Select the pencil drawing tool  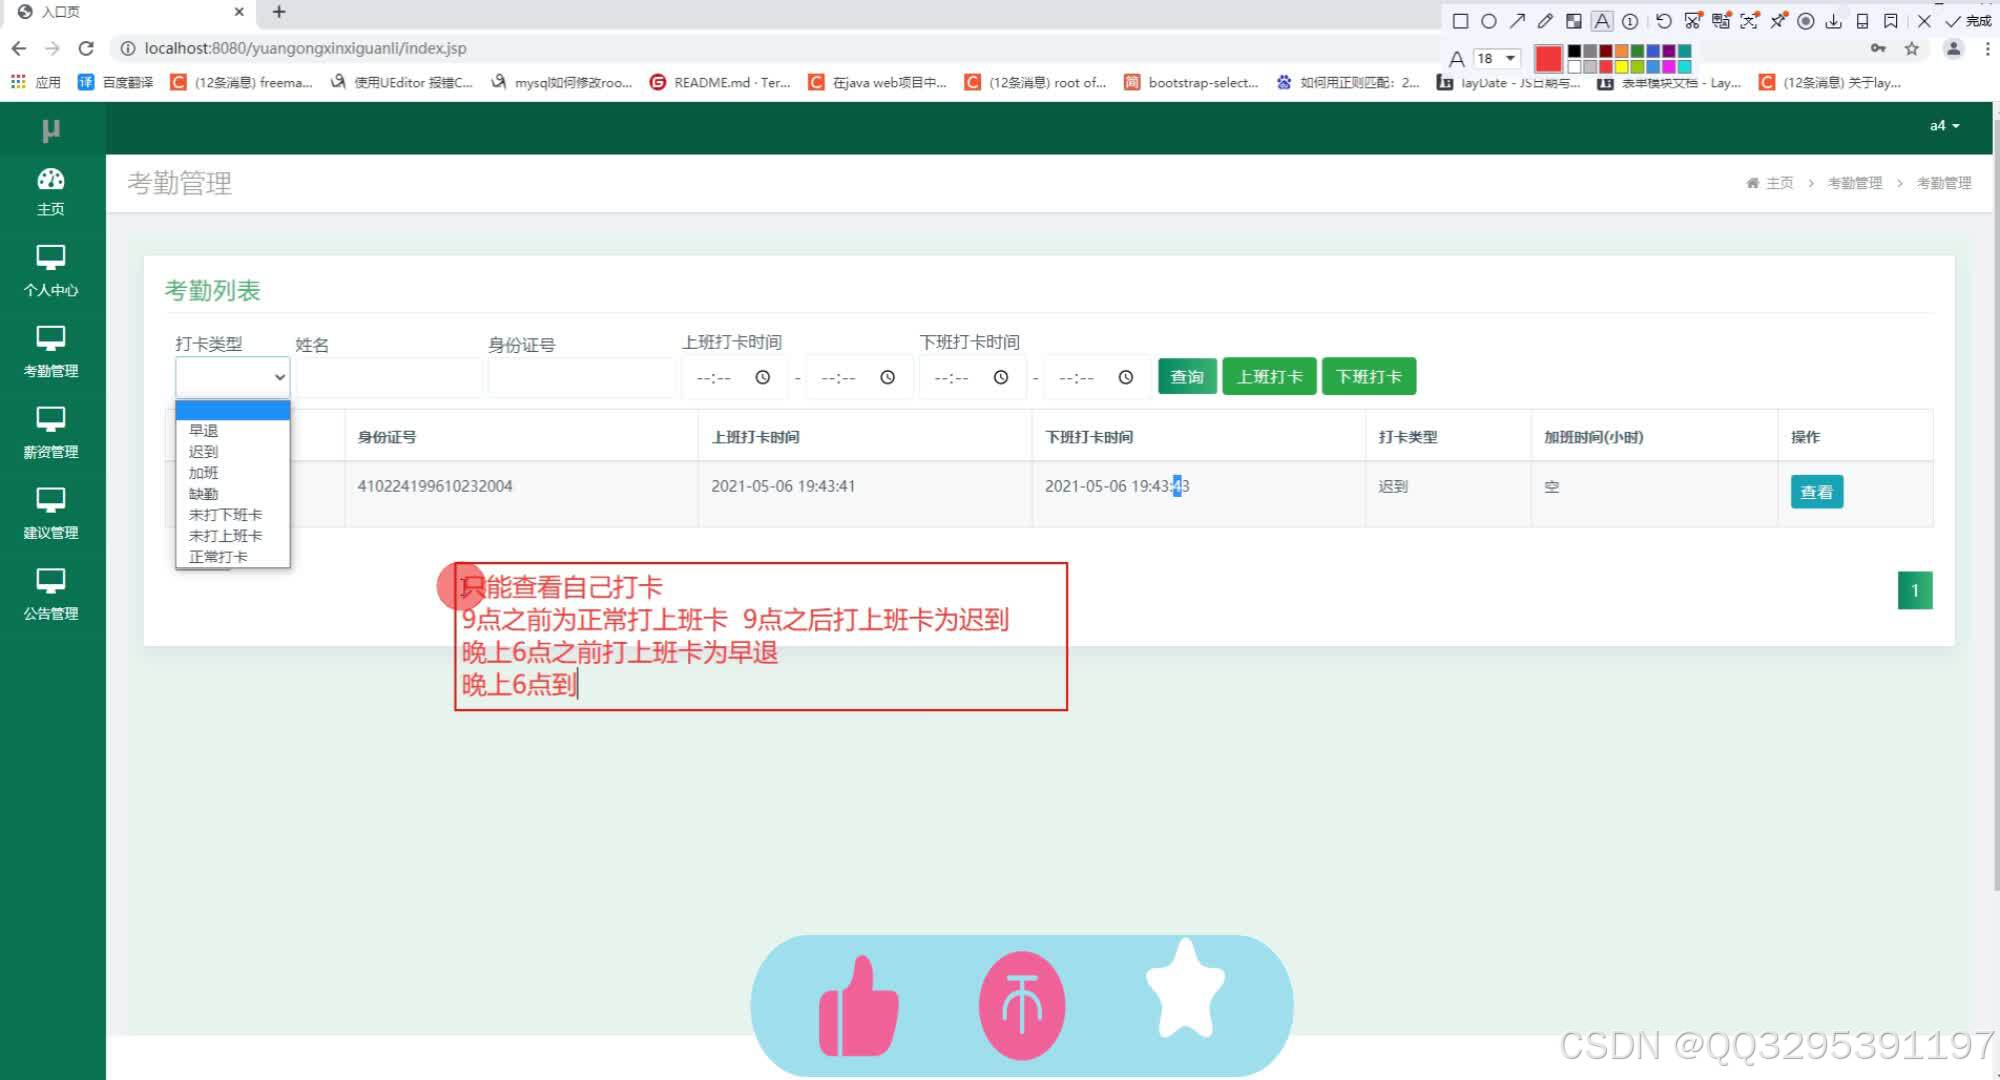click(x=1545, y=21)
